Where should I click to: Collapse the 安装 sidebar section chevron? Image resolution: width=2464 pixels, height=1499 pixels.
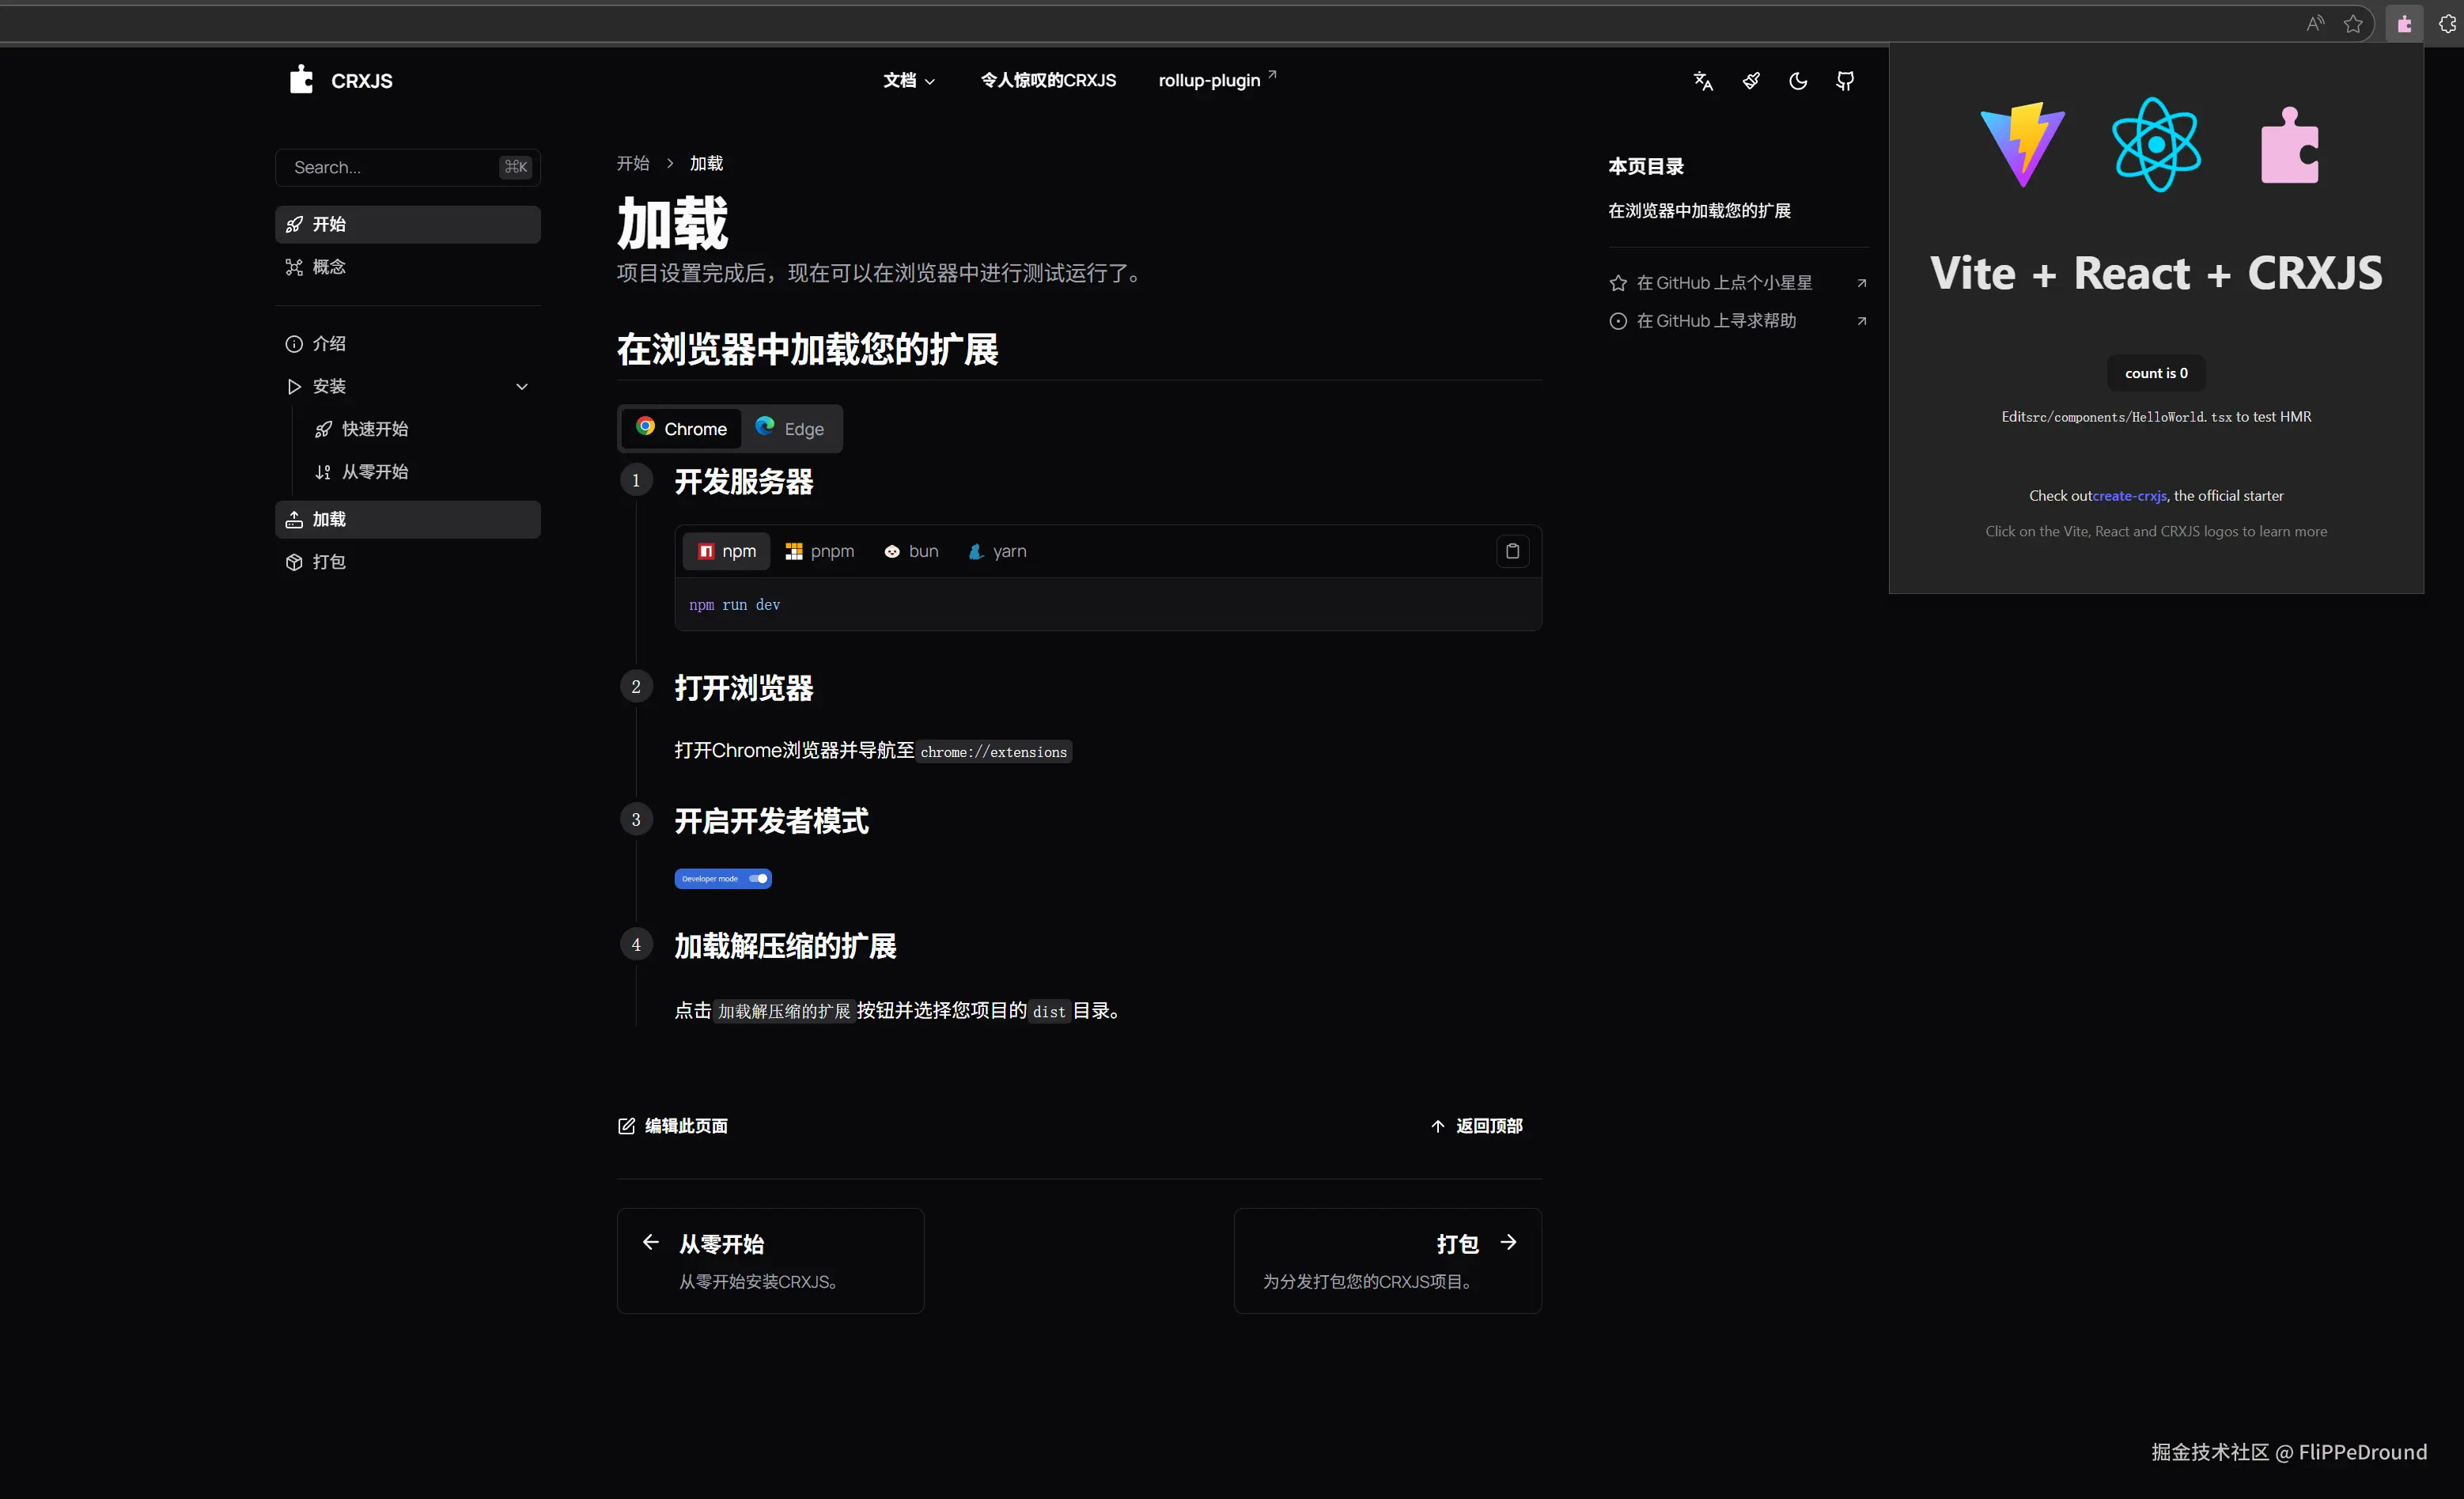[521, 387]
